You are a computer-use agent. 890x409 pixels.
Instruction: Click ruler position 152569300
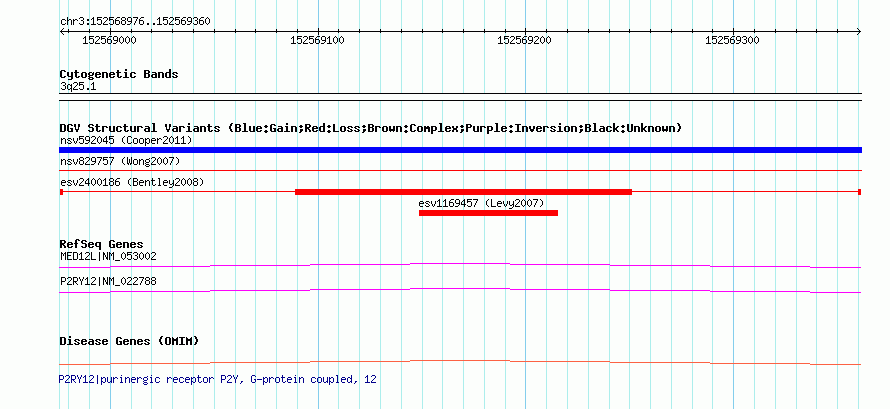732,40
